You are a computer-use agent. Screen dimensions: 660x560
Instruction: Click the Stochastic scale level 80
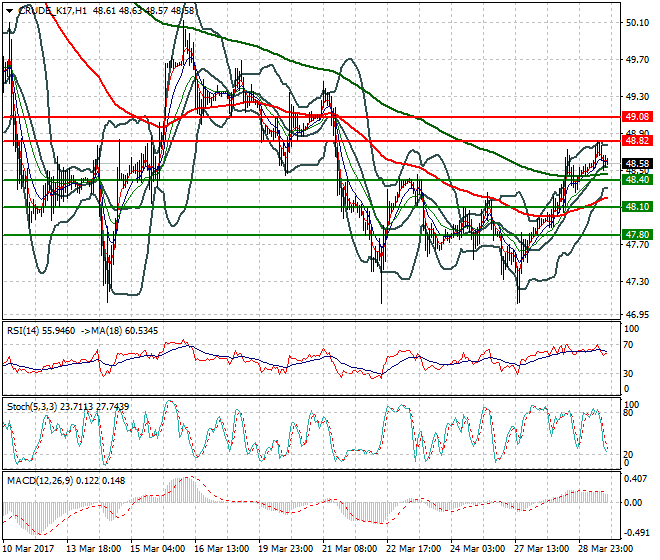(x=628, y=413)
